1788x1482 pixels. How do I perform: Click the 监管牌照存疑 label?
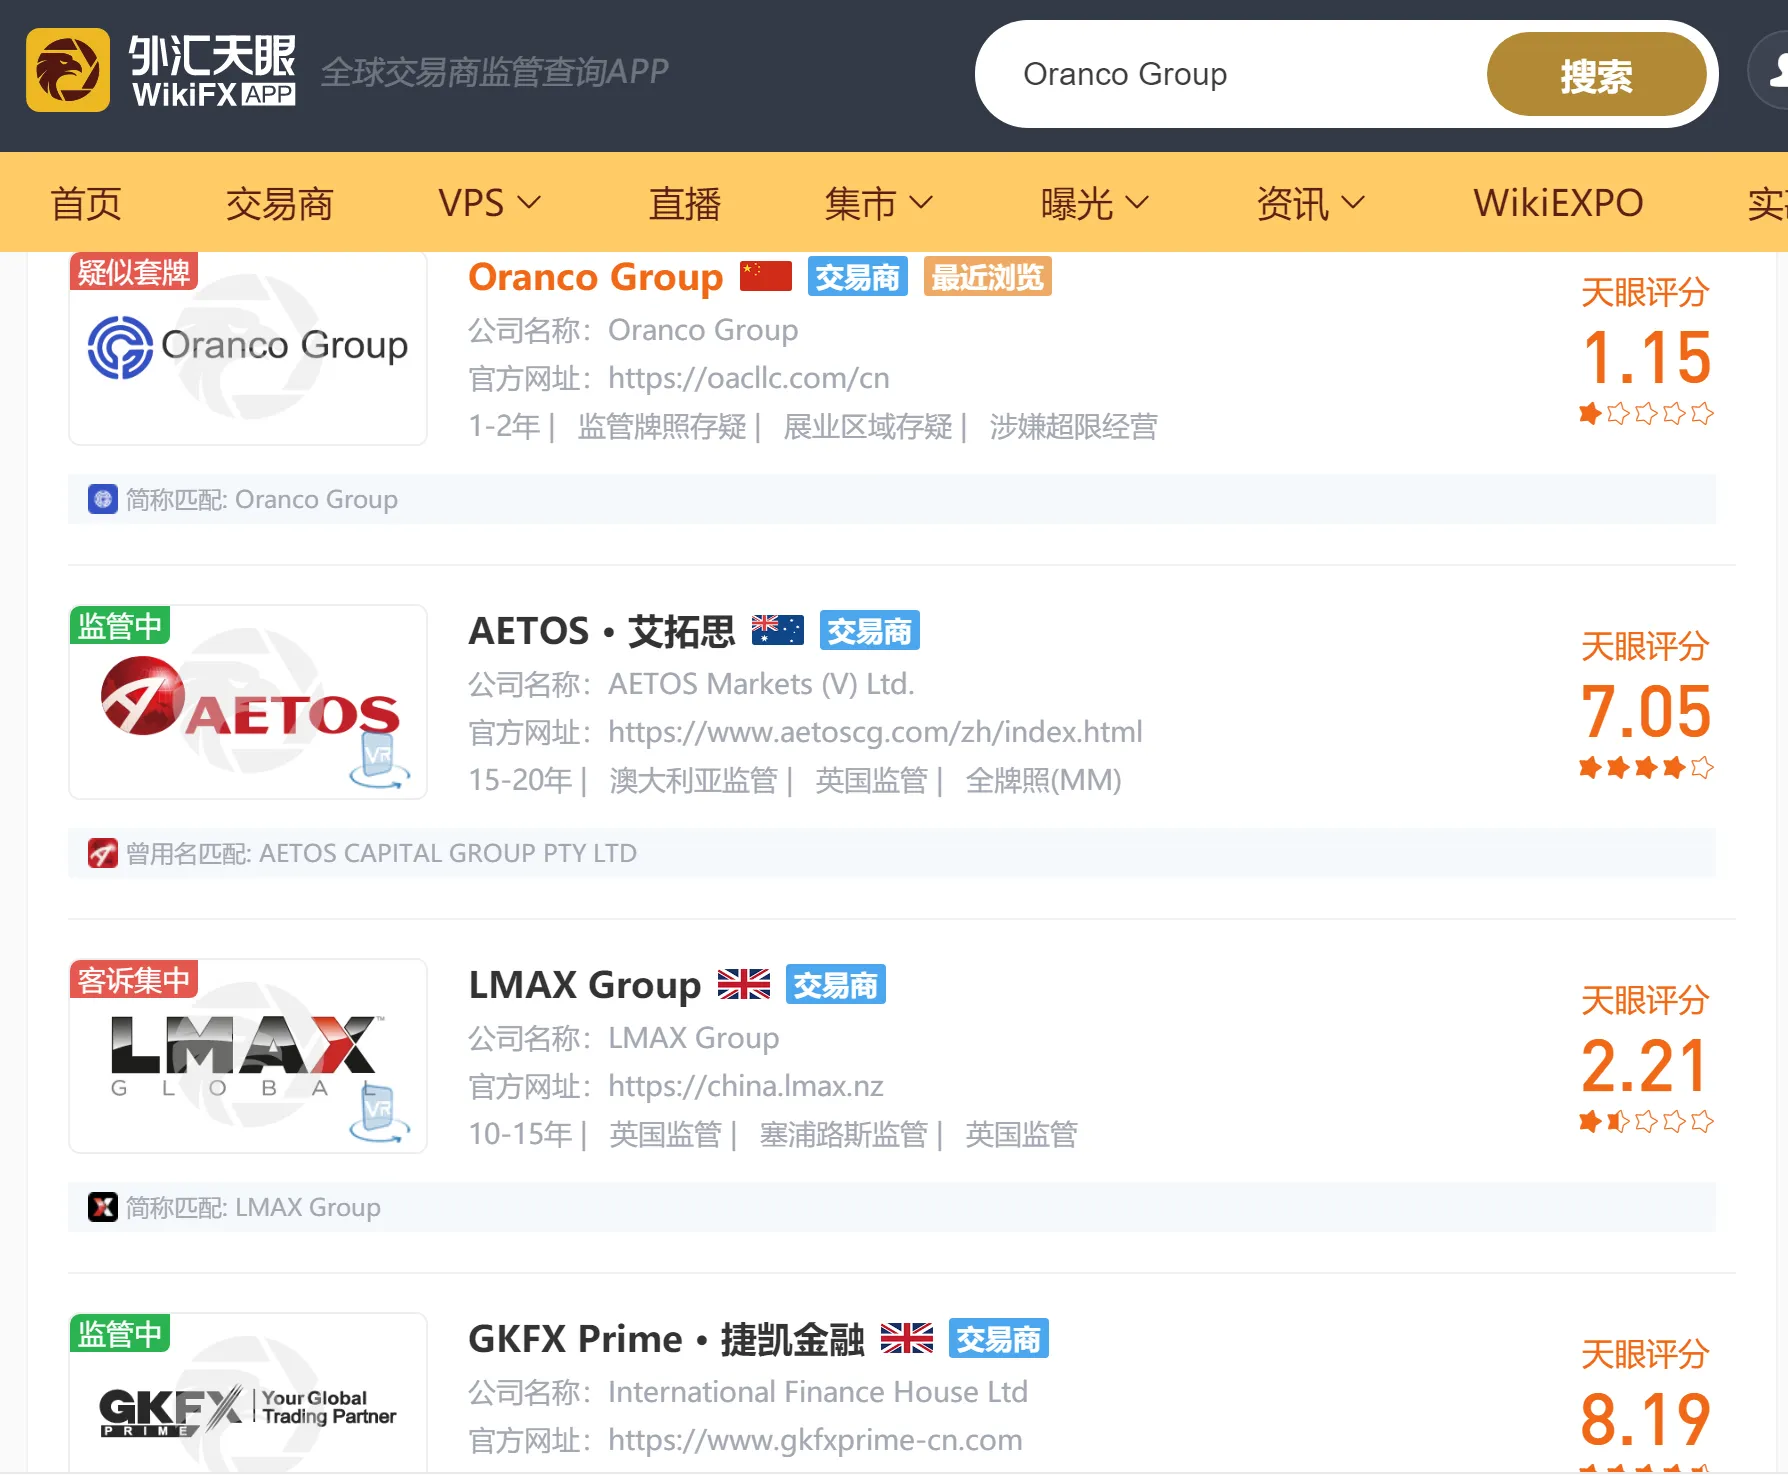(x=662, y=427)
